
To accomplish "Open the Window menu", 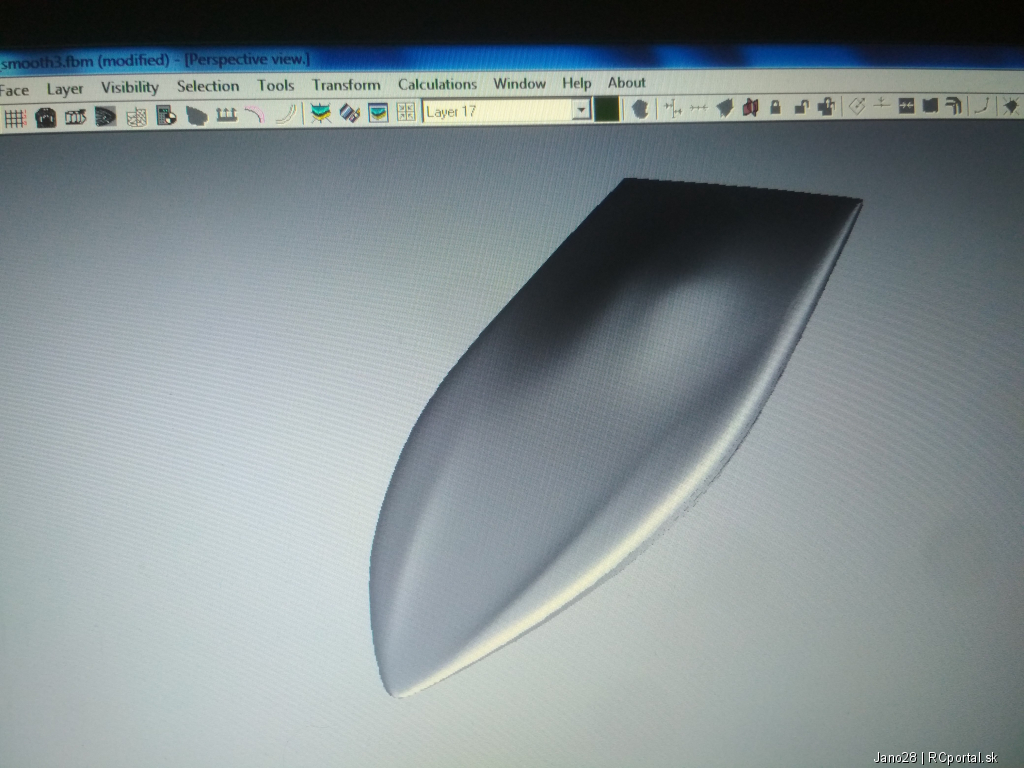I will point(519,84).
